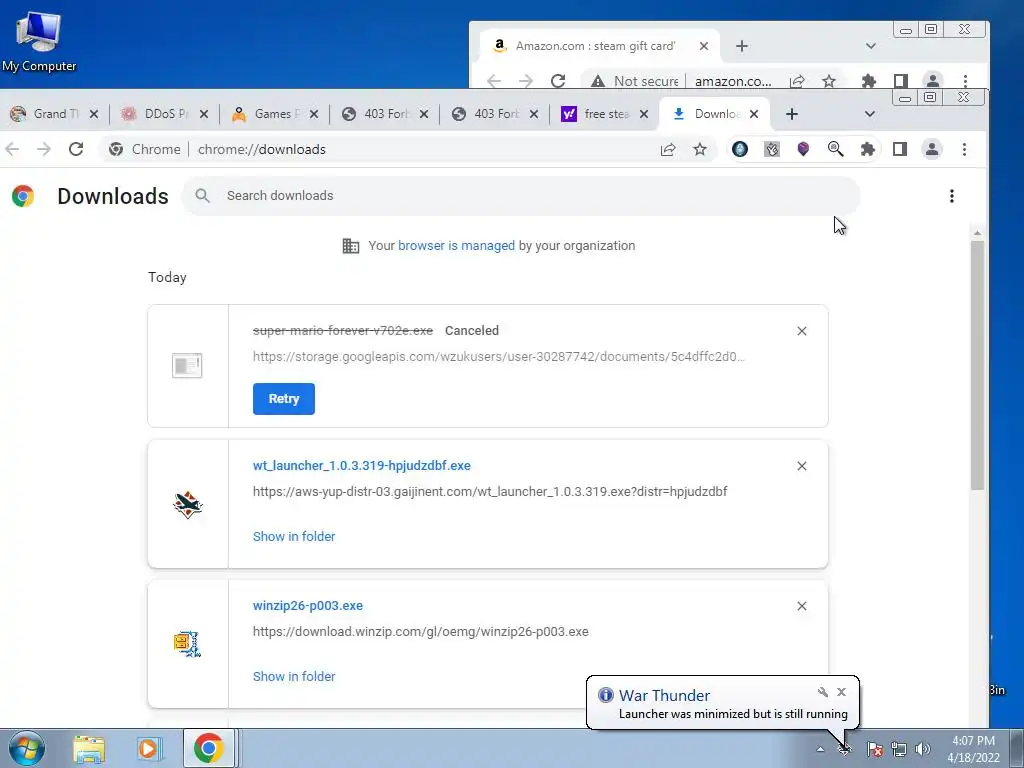Close the Grand Theft tab

tap(93, 114)
